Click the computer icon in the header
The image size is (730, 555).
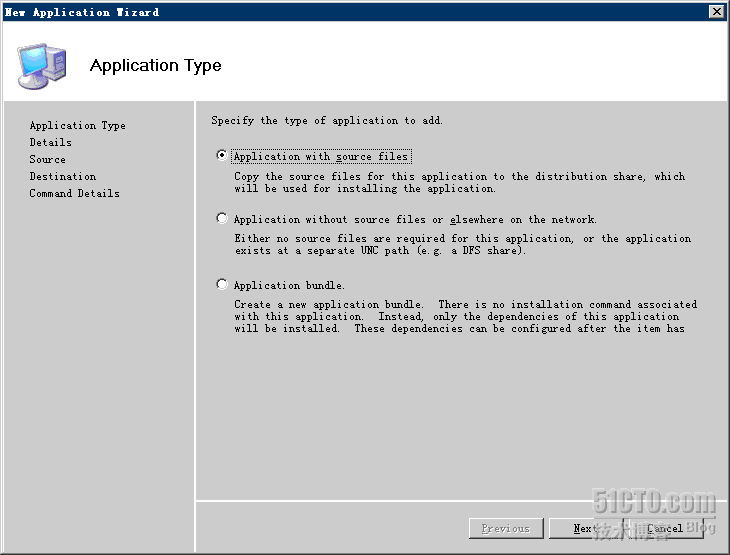(42, 66)
